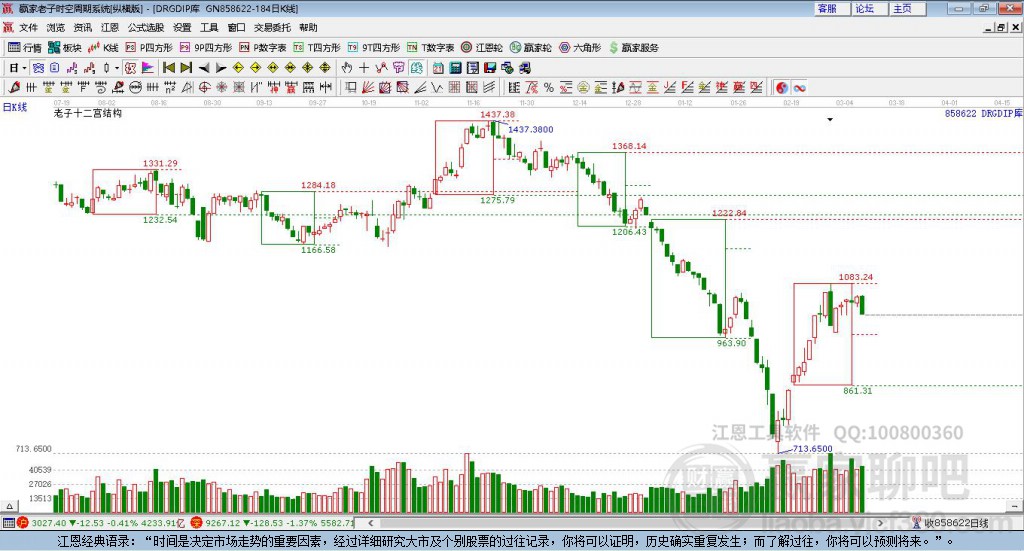Click the 3027.40 index in status bar
The image size is (1024, 551).
pos(49,523)
